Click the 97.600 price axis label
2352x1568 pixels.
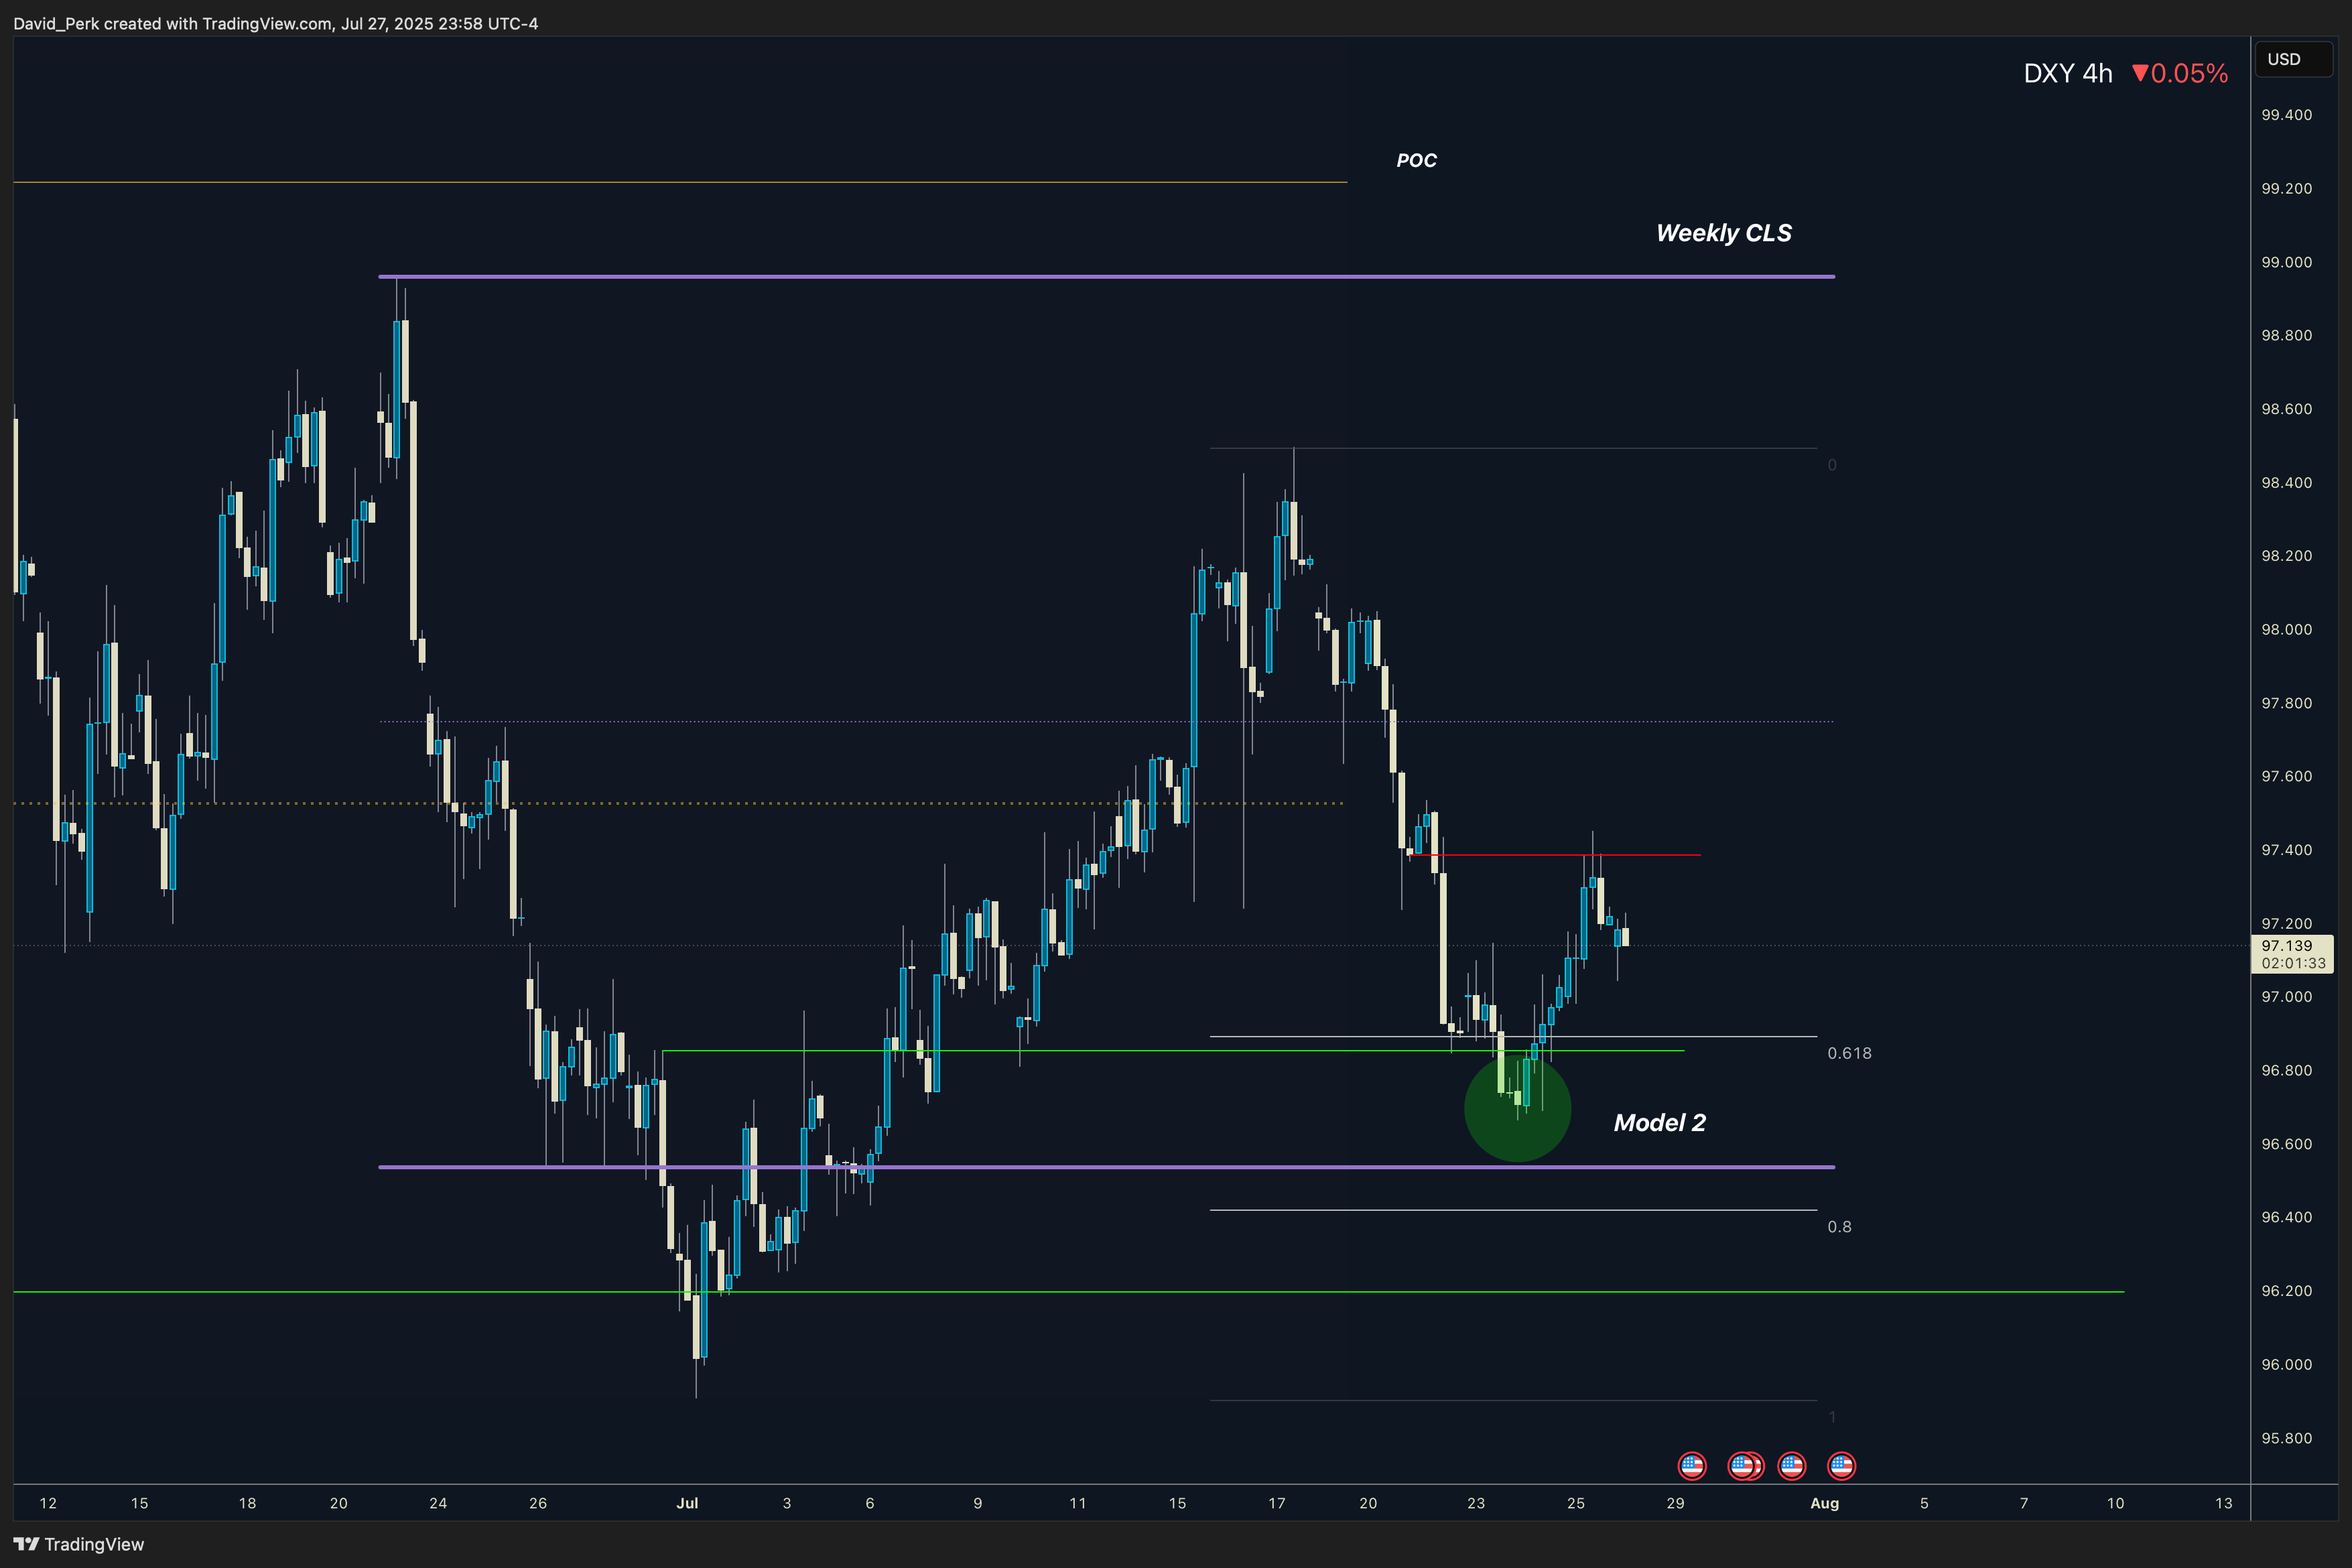(2286, 776)
